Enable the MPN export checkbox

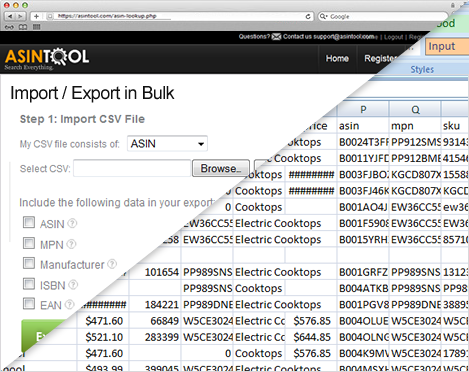[29, 243]
